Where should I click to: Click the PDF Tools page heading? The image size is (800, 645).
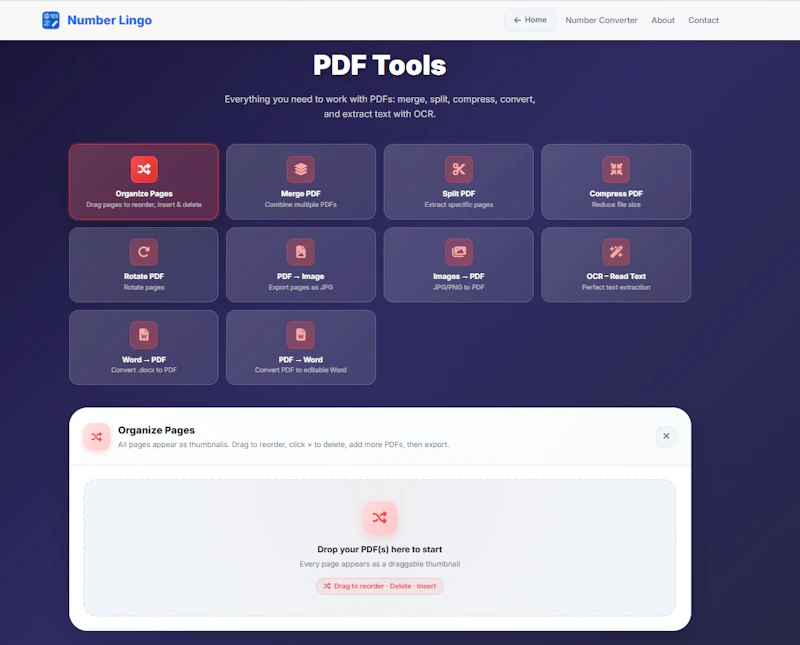click(380, 65)
